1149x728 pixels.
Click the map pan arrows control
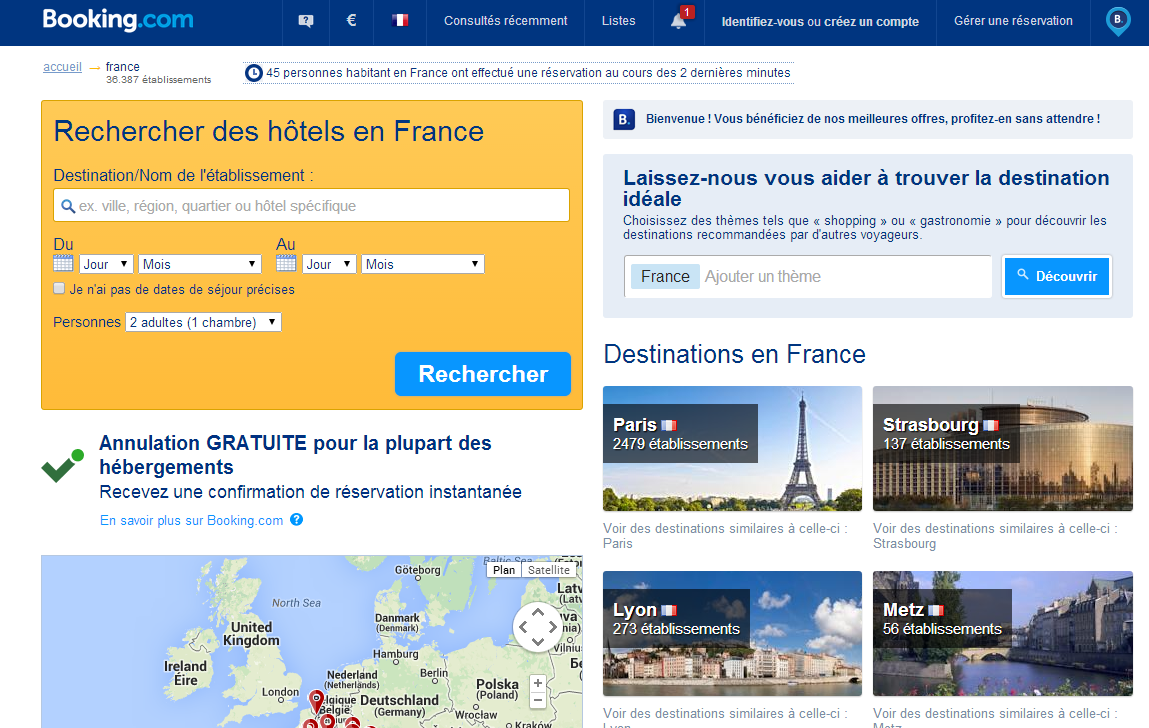(537, 627)
